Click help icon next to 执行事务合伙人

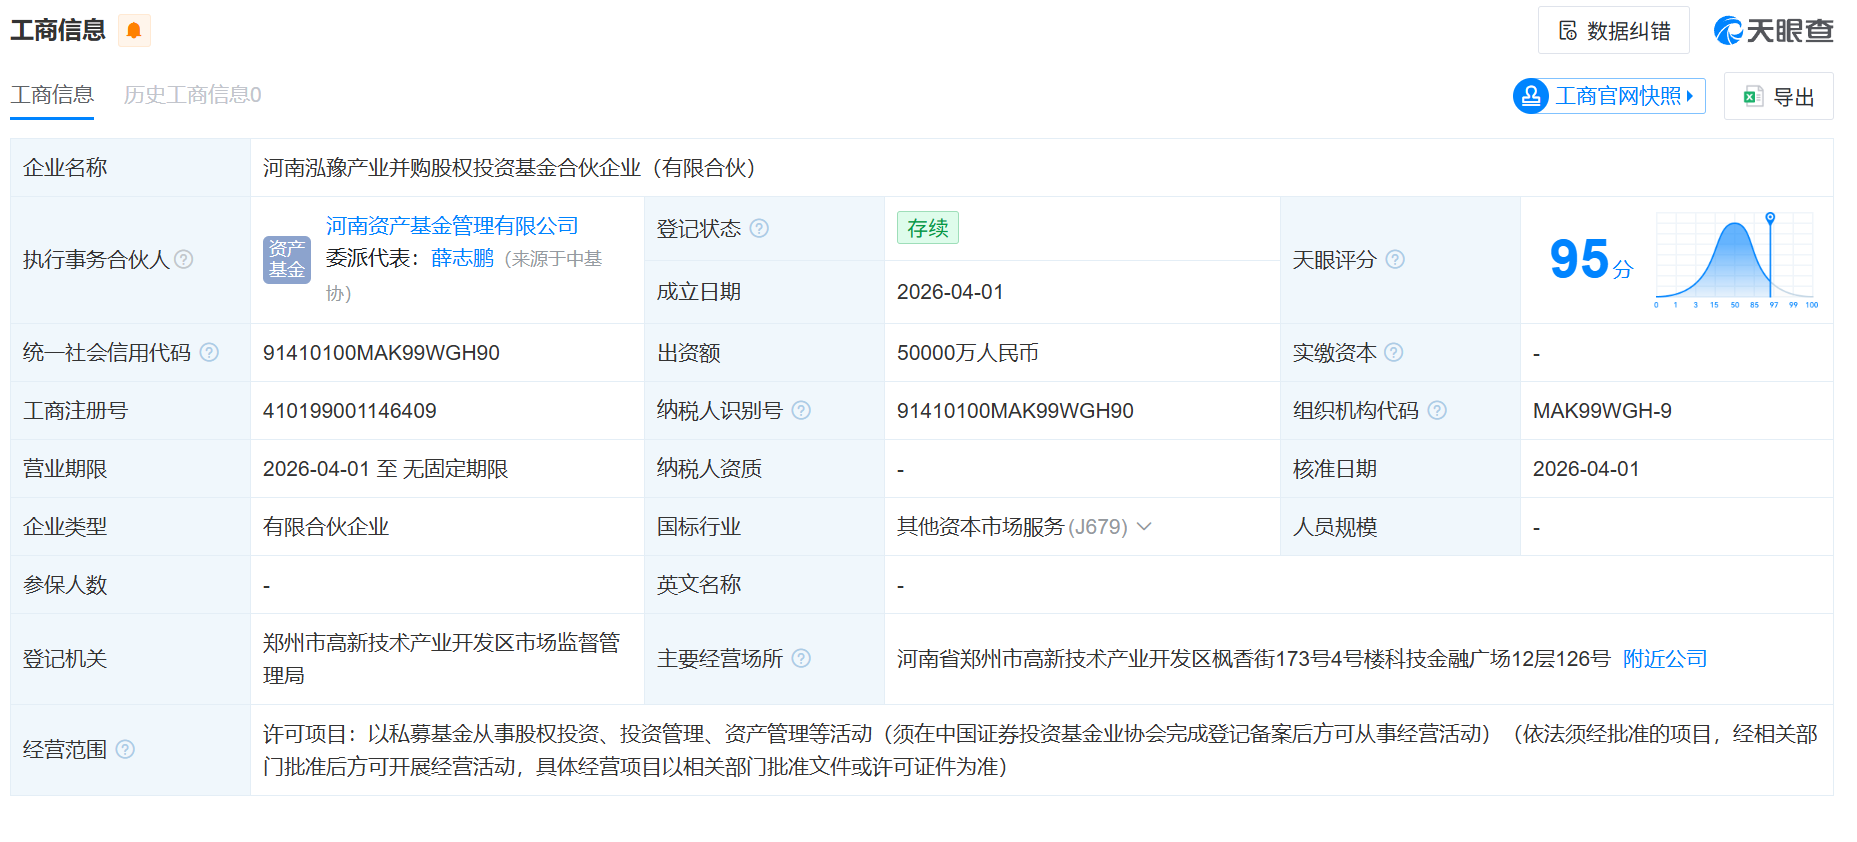[184, 260]
